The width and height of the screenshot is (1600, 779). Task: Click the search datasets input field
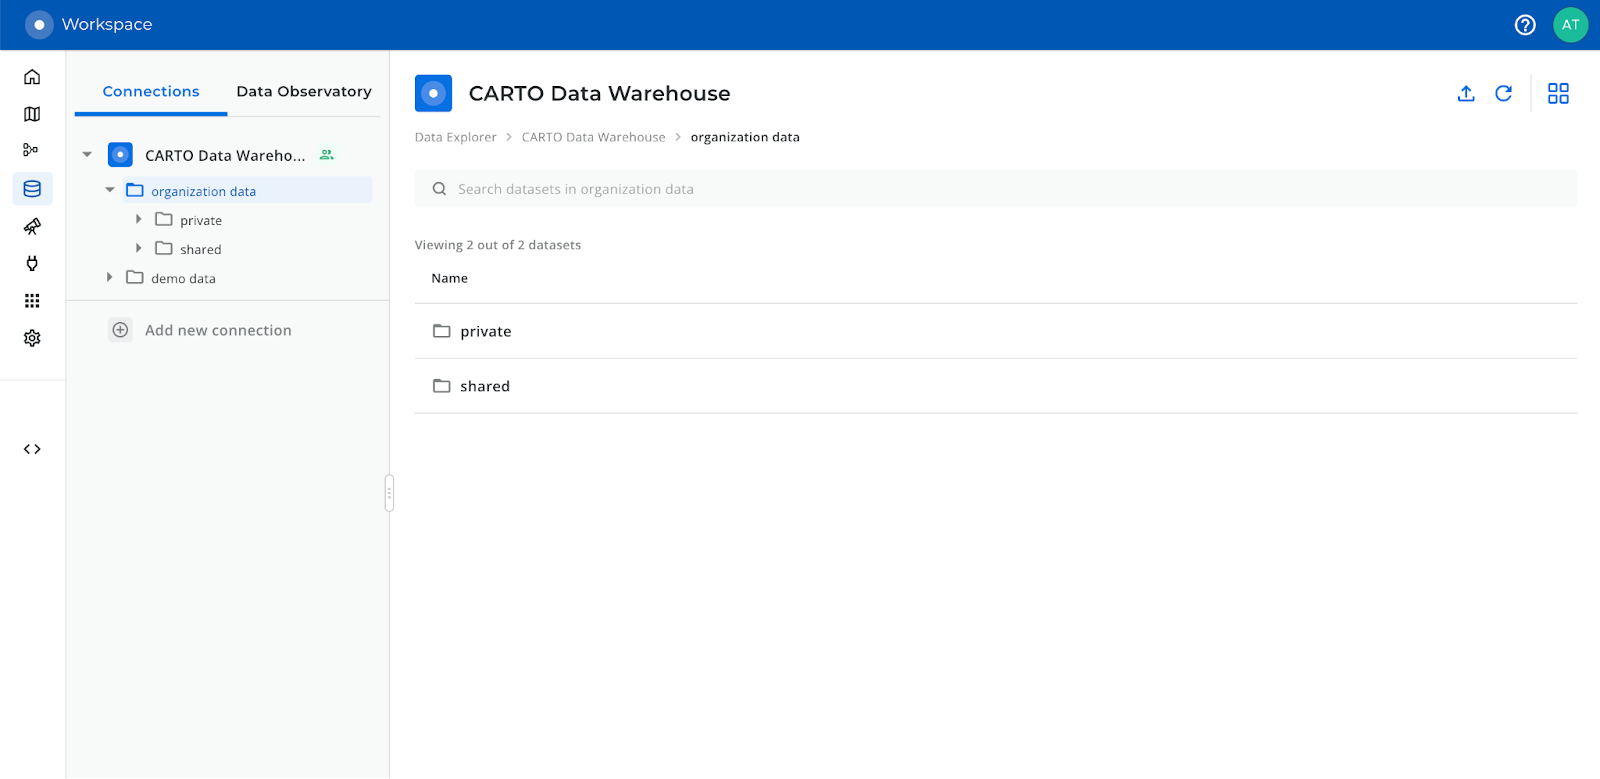point(995,189)
